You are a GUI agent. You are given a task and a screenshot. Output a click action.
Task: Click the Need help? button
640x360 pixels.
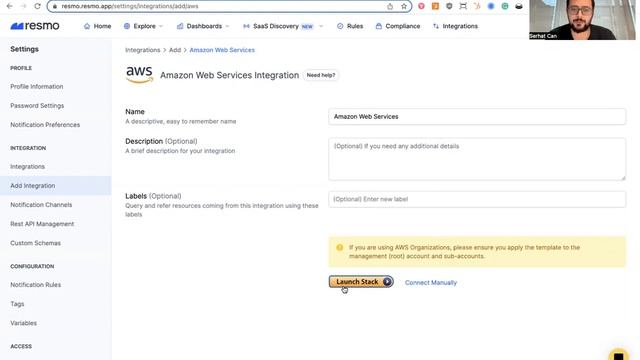[321, 75]
